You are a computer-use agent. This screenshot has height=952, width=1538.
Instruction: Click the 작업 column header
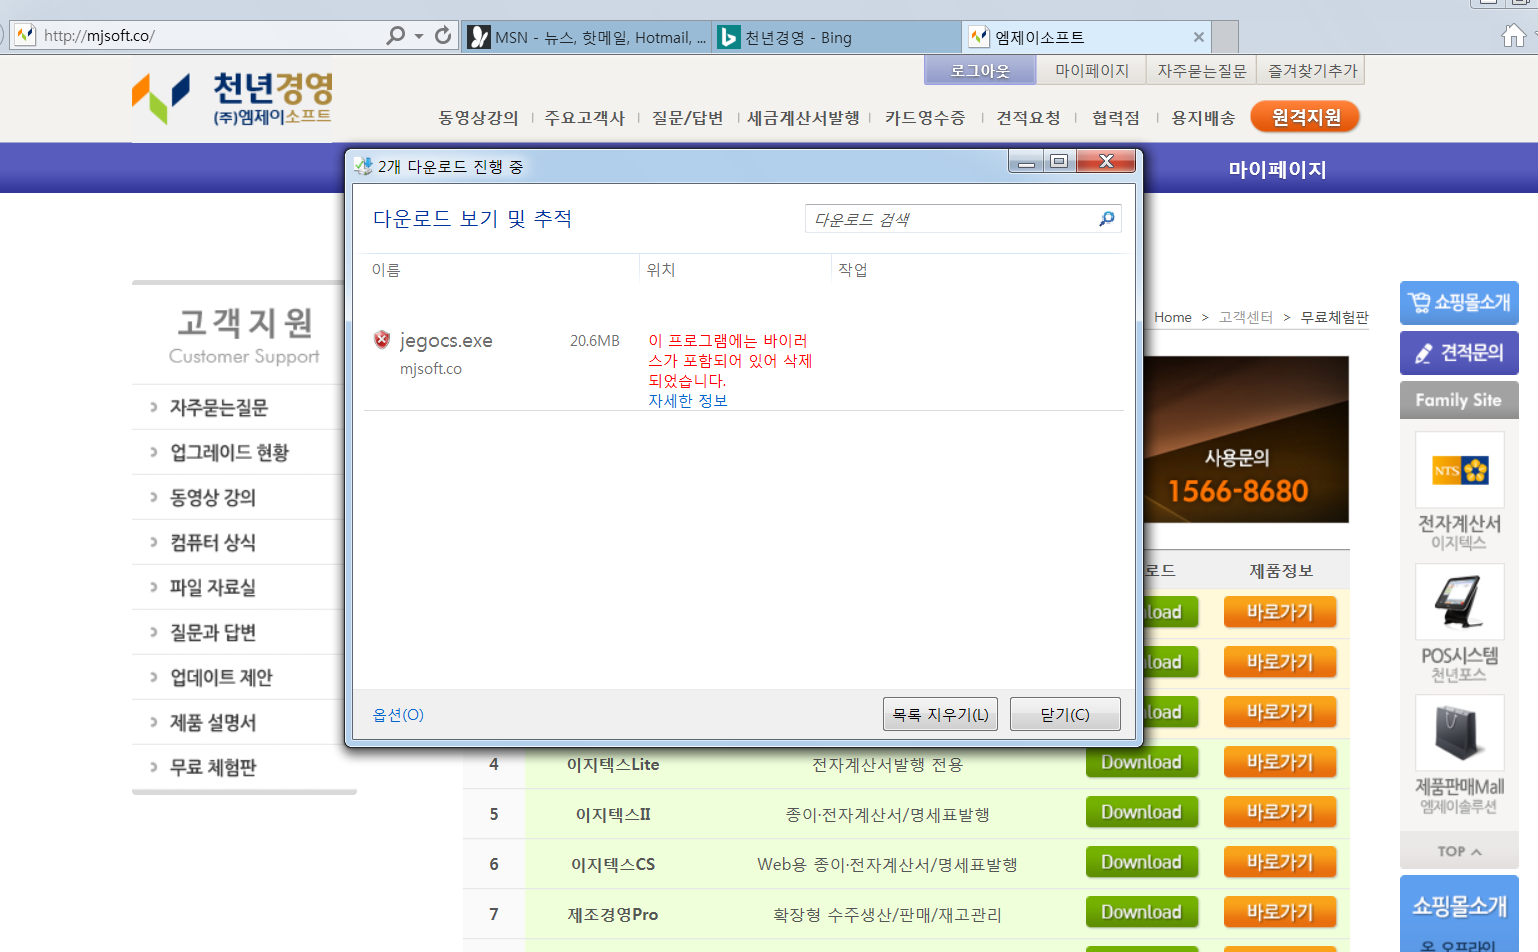[852, 270]
